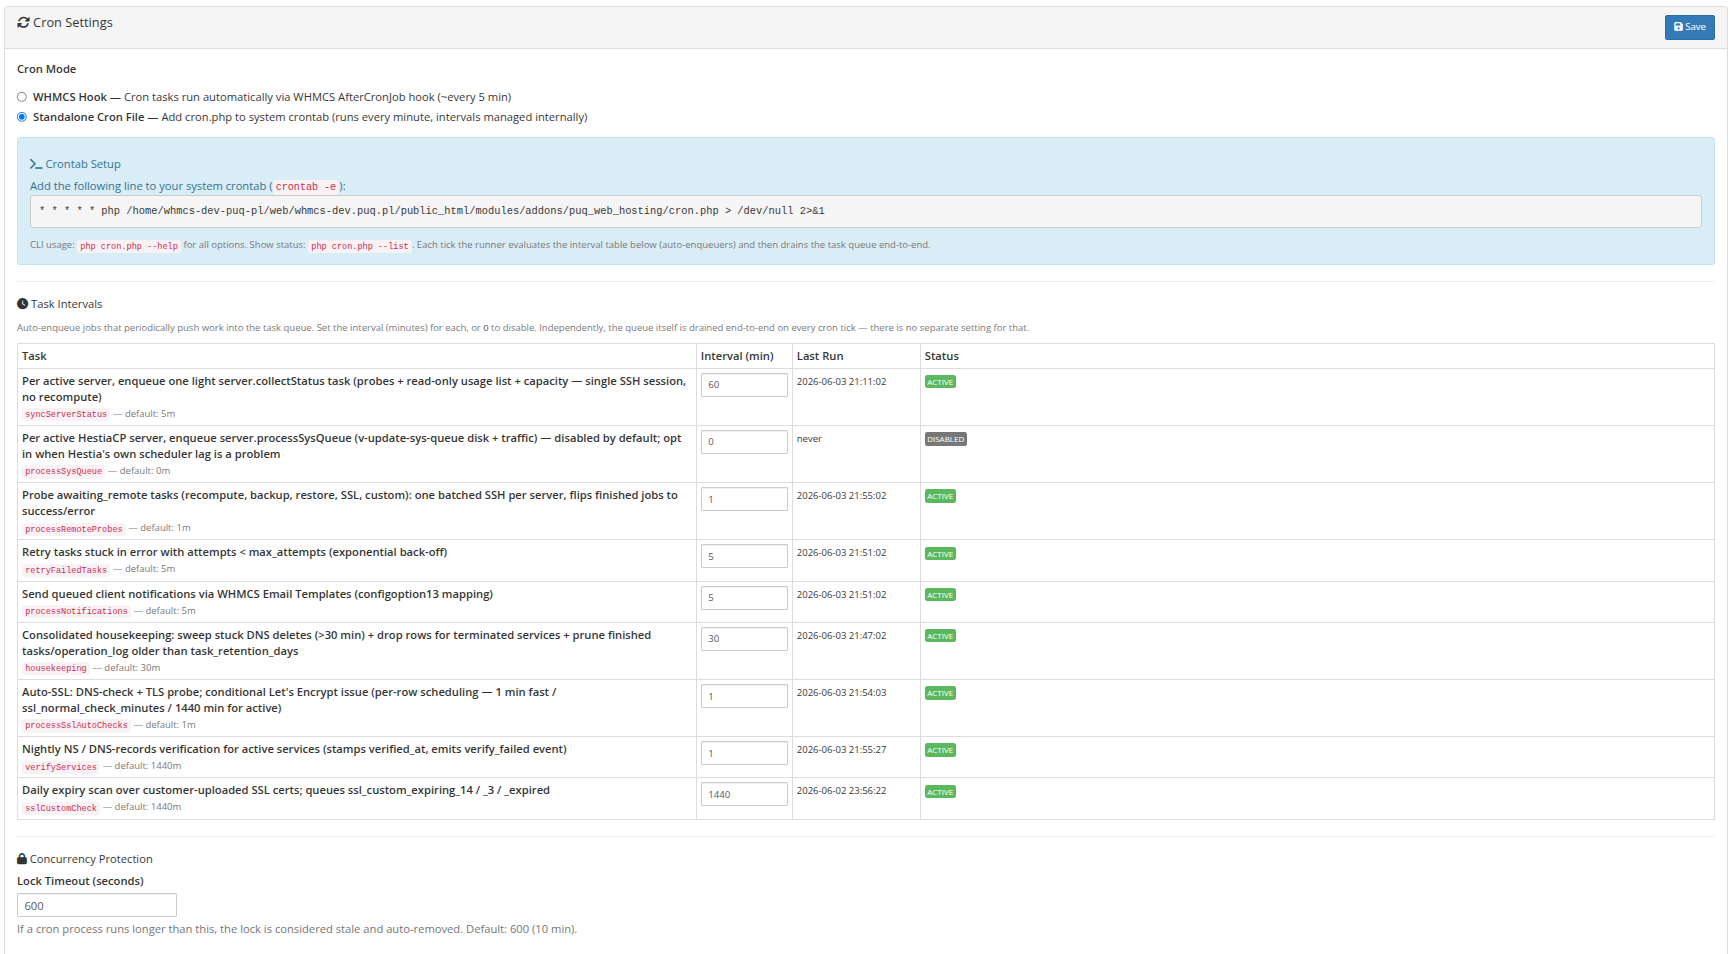Viewport: 1730px width, 954px height.
Task: Click the ACTIVE badge for sslCustomCheck row
Action: (940, 792)
